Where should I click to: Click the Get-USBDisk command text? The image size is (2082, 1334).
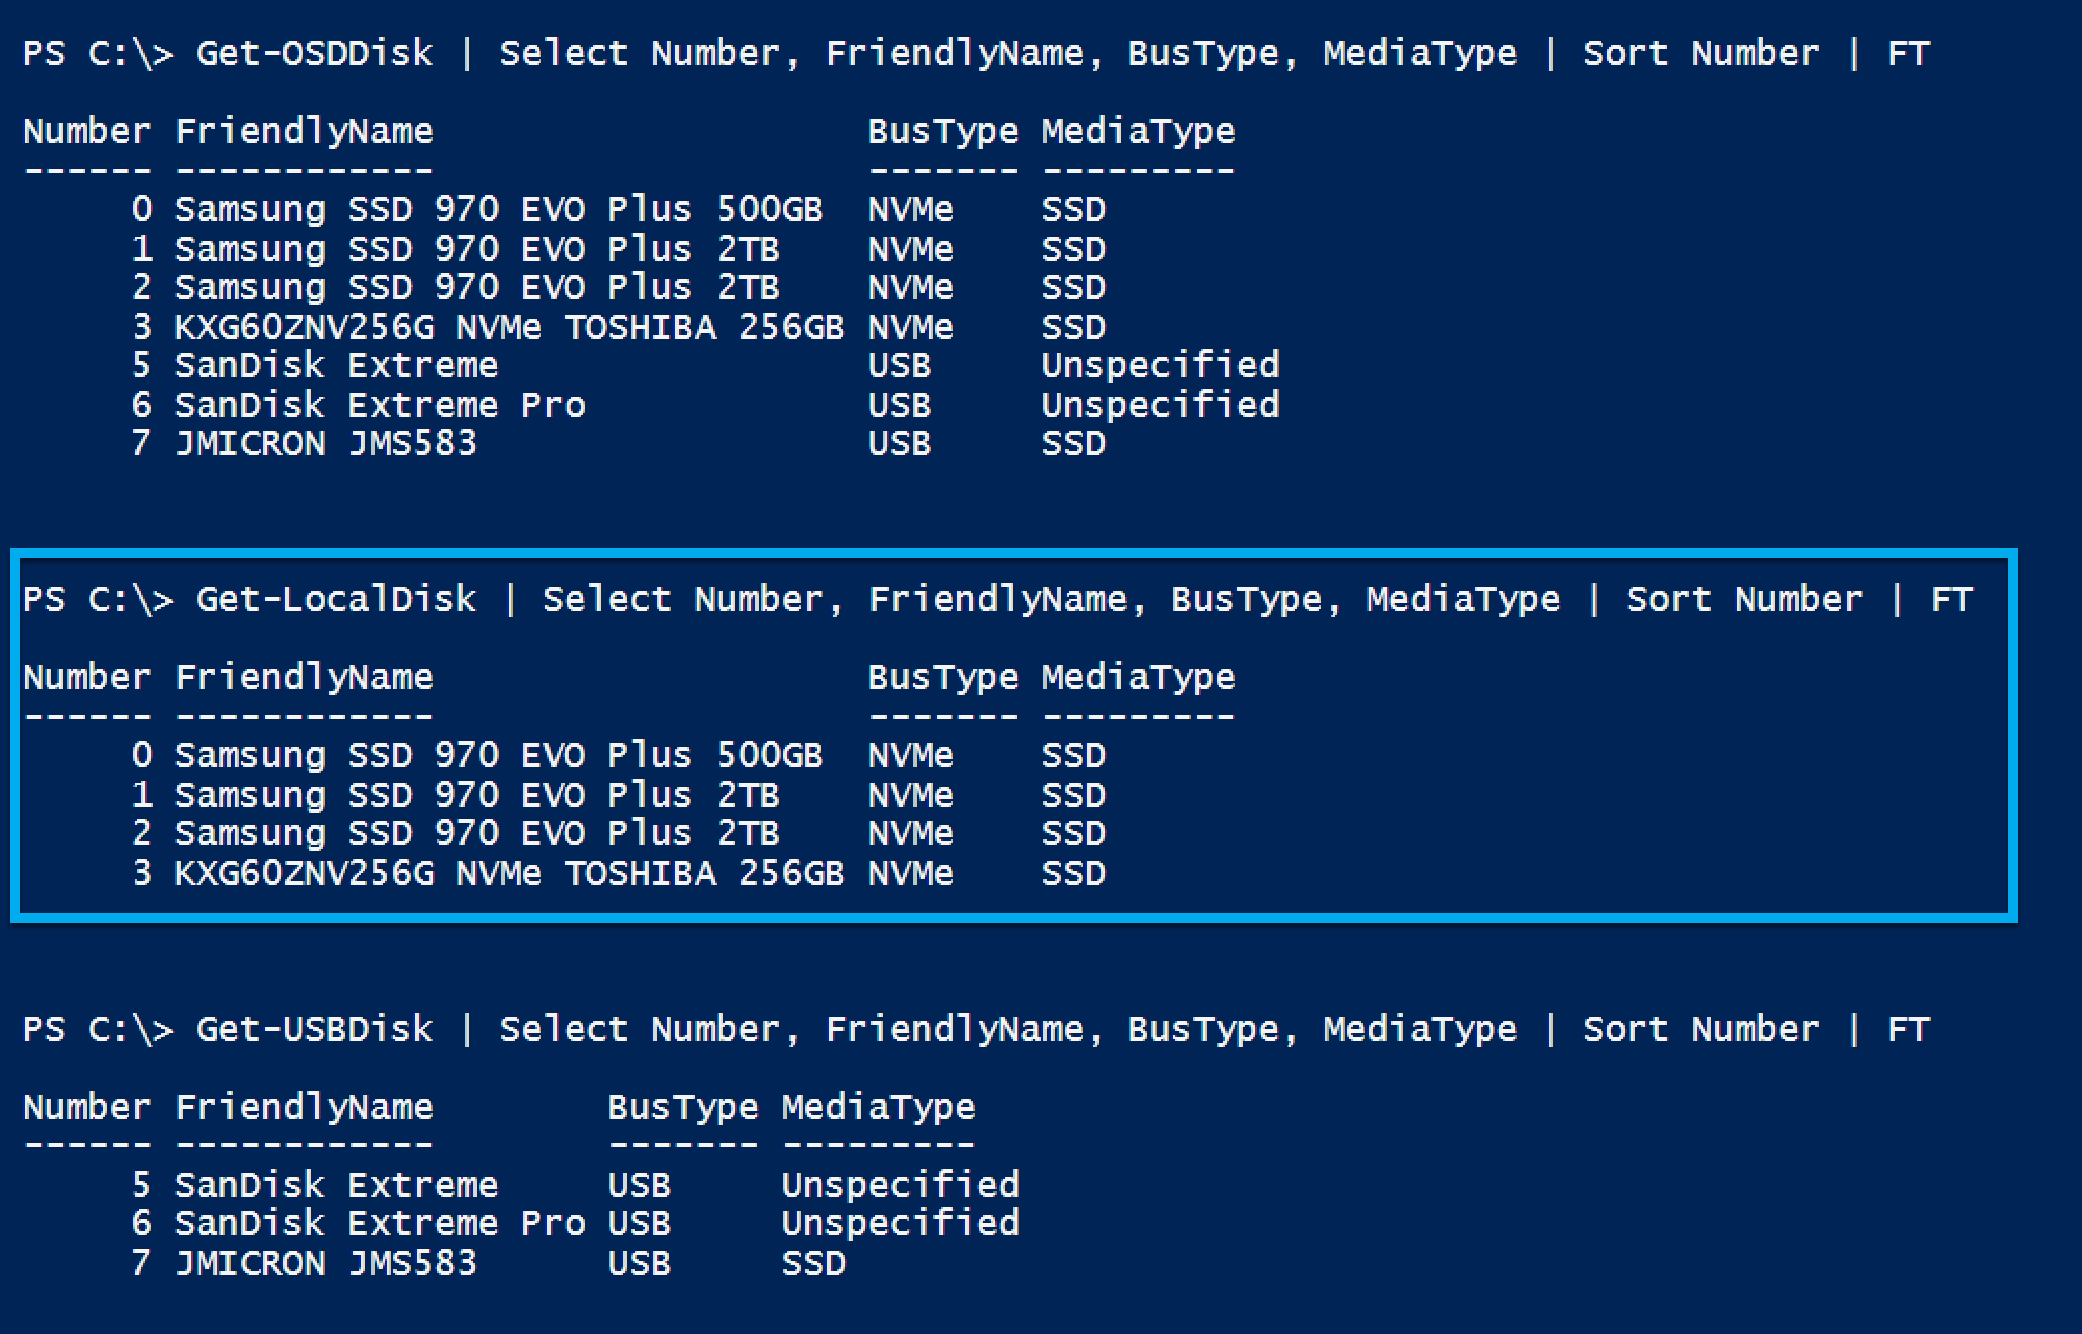314,1029
